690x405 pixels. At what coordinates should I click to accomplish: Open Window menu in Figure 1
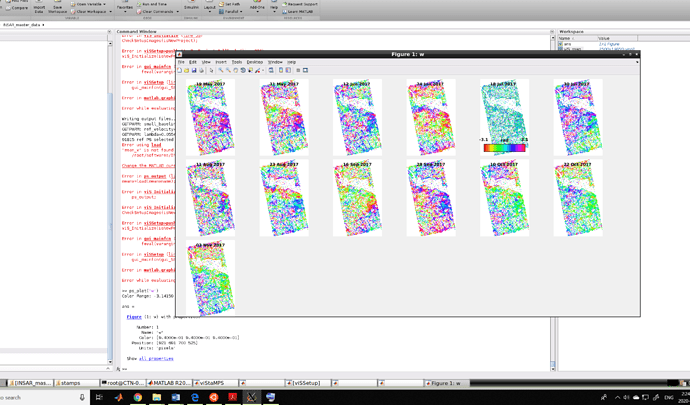pos(275,62)
